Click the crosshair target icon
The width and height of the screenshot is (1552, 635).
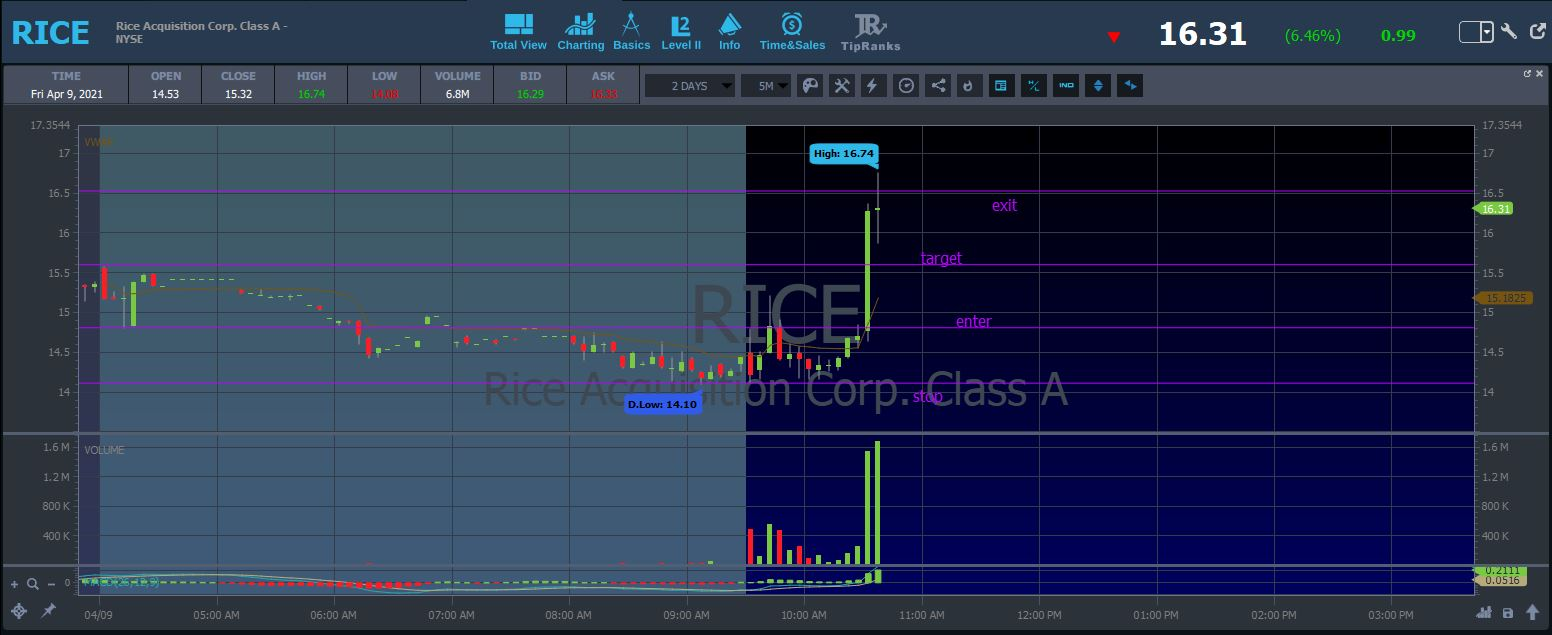point(19,611)
